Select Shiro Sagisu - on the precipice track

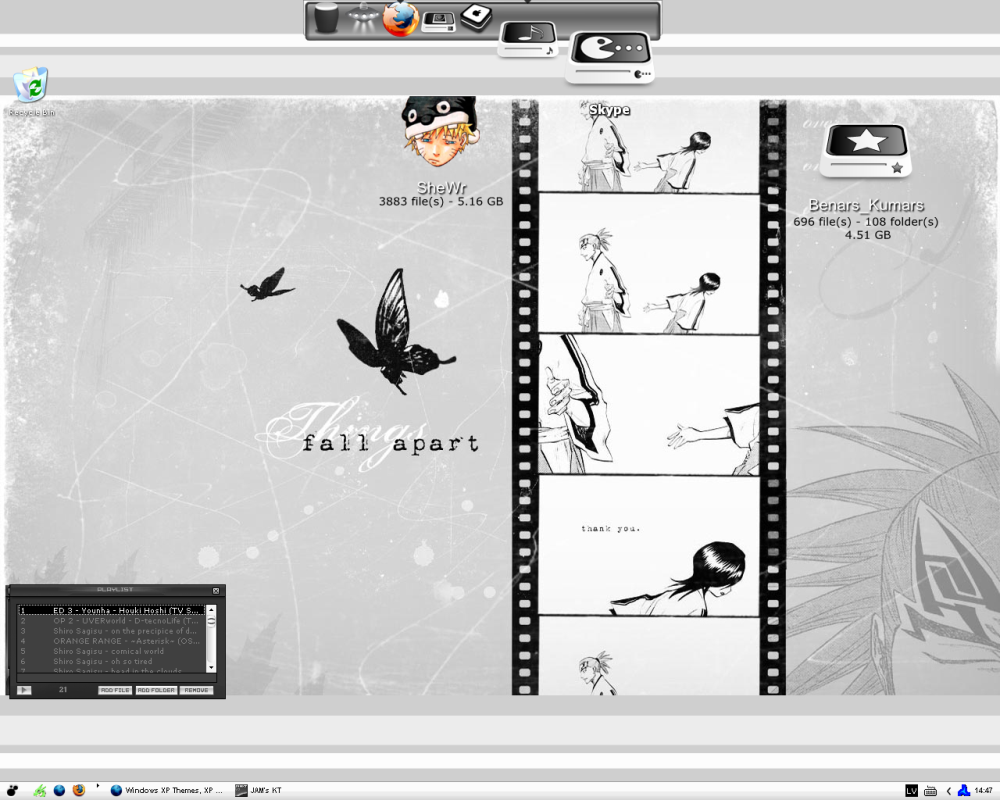pyautogui.click(x=111, y=631)
